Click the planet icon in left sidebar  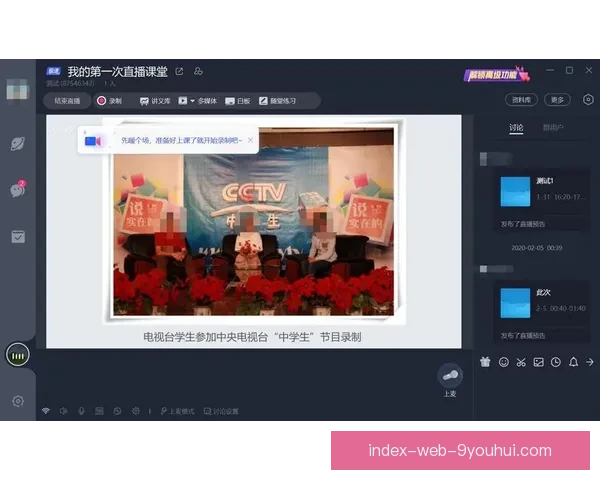[18, 144]
